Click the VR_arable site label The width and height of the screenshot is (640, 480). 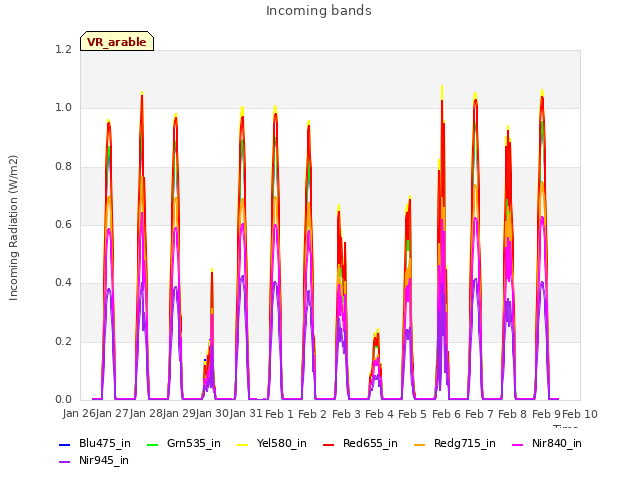pos(117,42)
